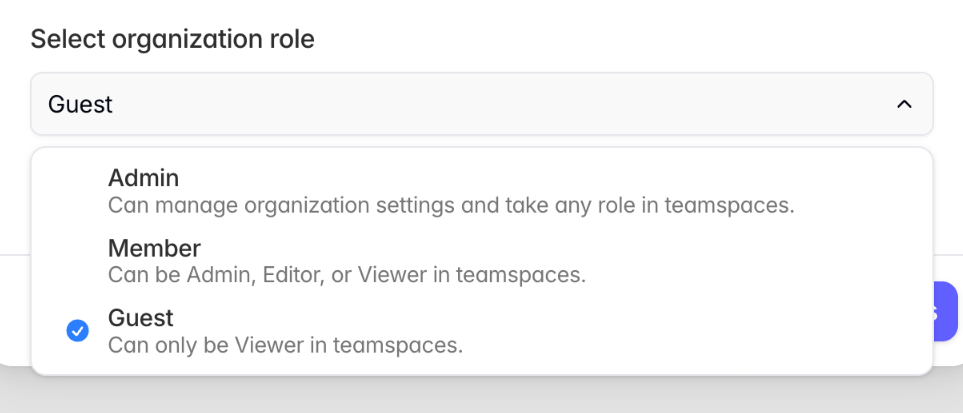Click the blue checkmark beside Guest

[x=77, y=331]
